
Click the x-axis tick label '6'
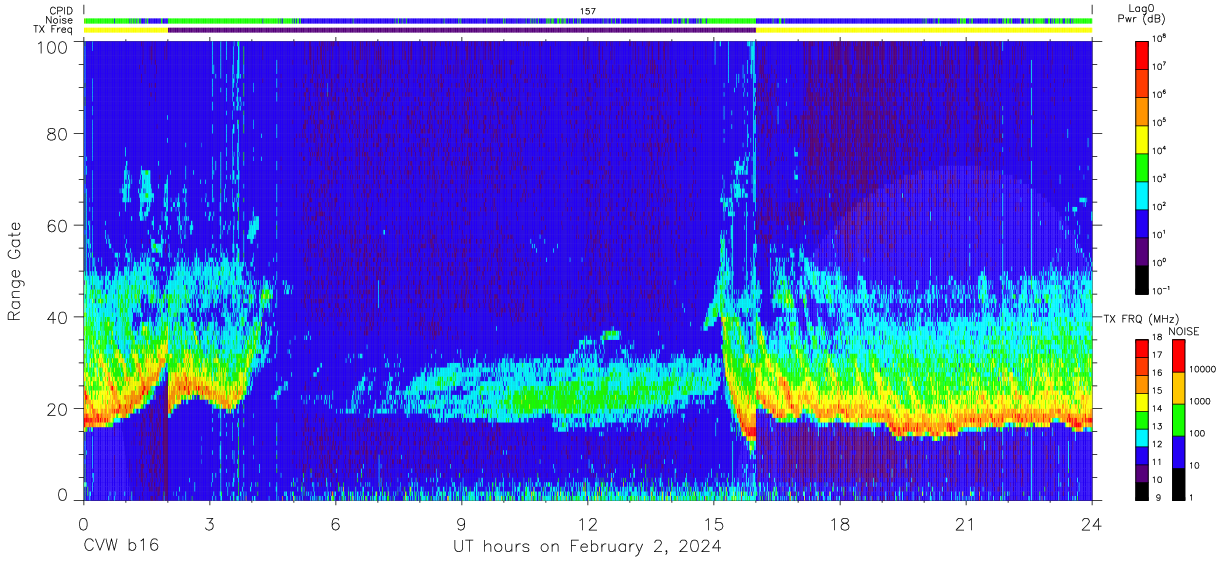(x=336, y=523)
